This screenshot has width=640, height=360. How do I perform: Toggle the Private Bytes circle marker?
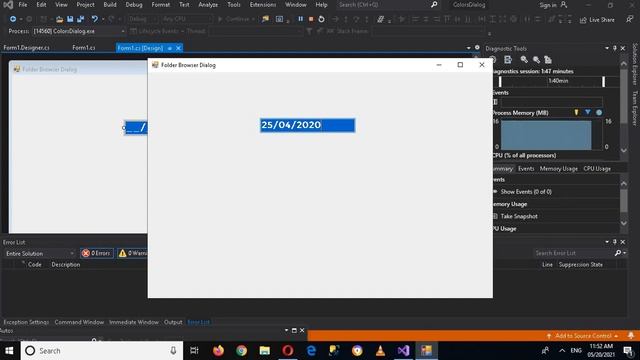click(599, 112)
